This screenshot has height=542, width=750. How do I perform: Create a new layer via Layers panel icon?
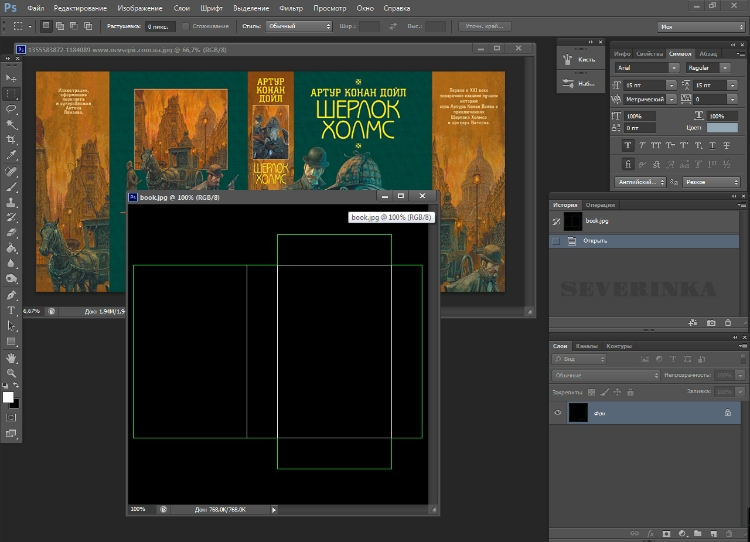pyautogui.click(x=714, y=534)
